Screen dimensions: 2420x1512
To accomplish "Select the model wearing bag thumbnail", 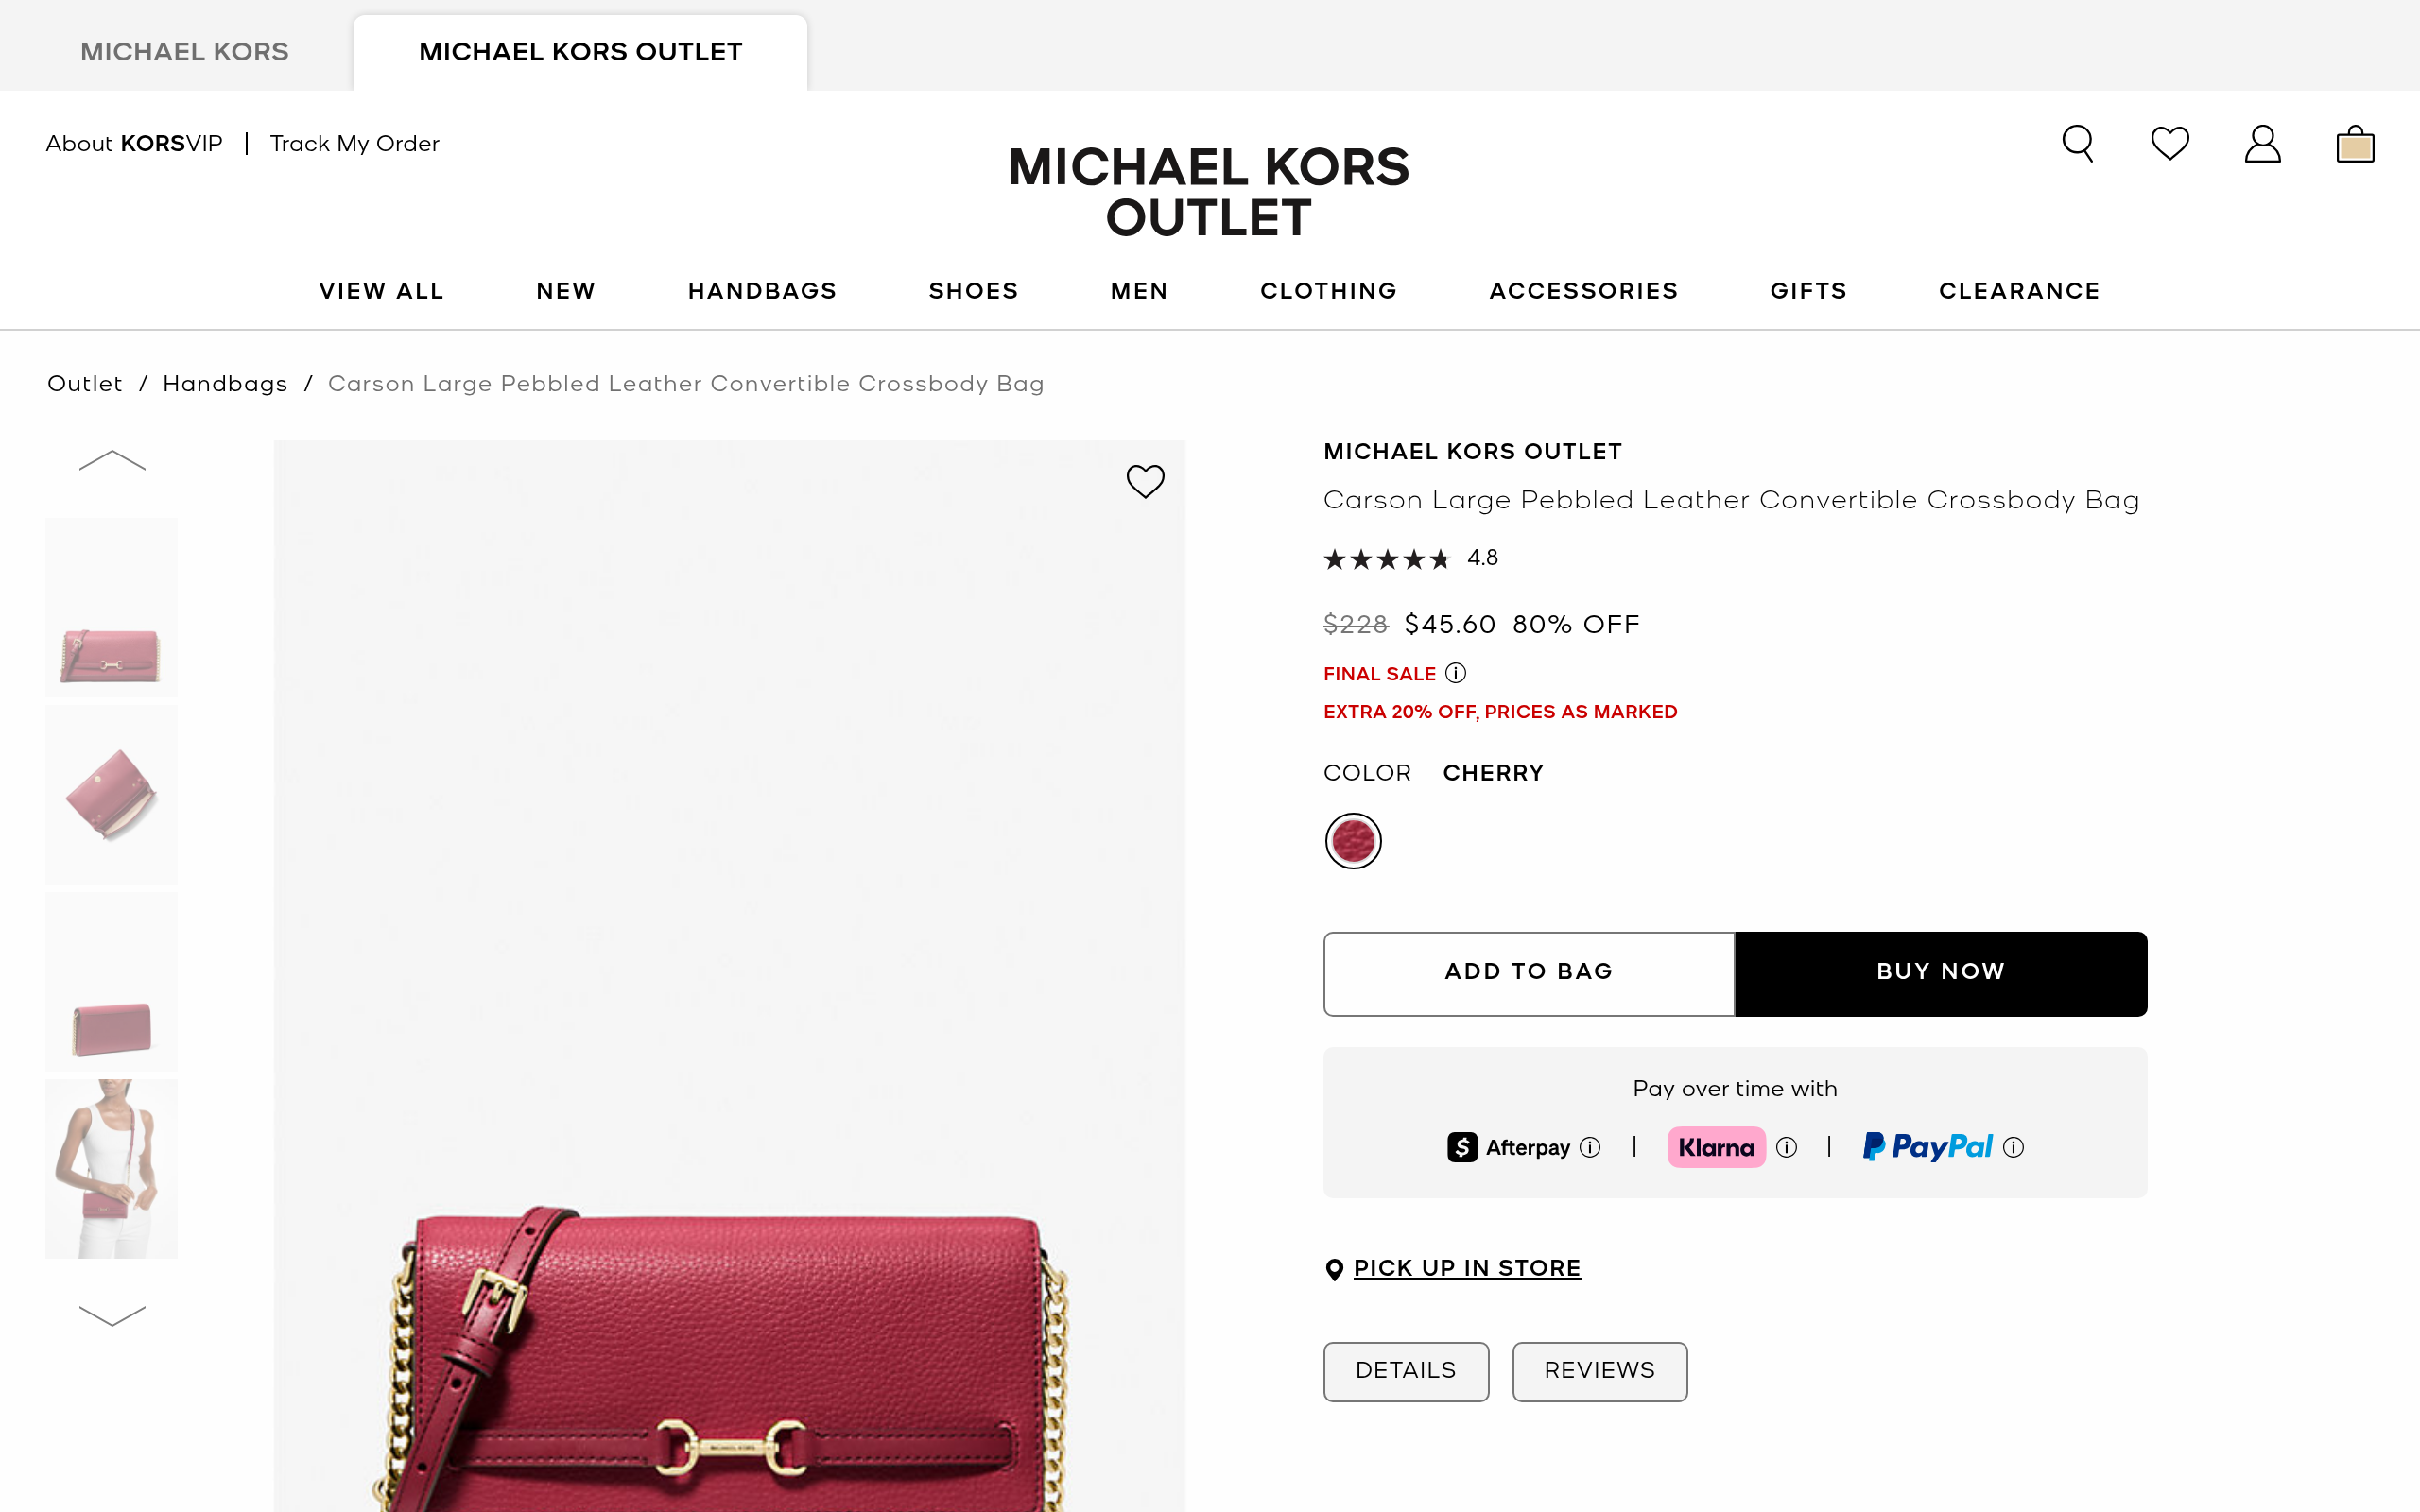I will [x=111, y=1168].
